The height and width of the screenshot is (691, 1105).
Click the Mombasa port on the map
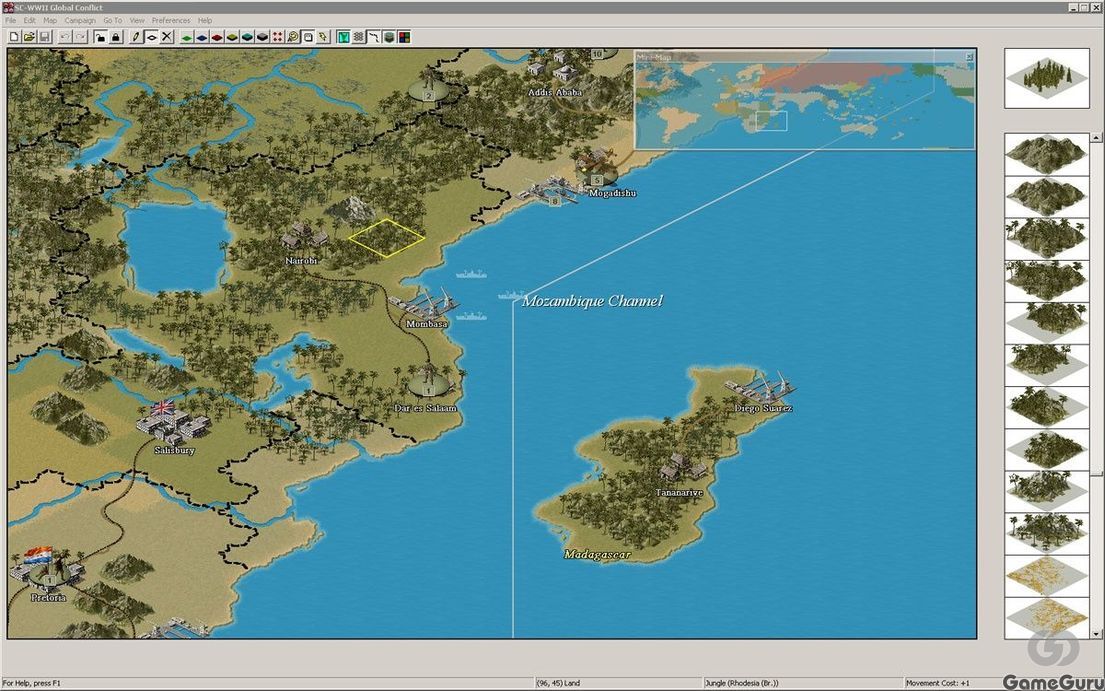(425, 303)
